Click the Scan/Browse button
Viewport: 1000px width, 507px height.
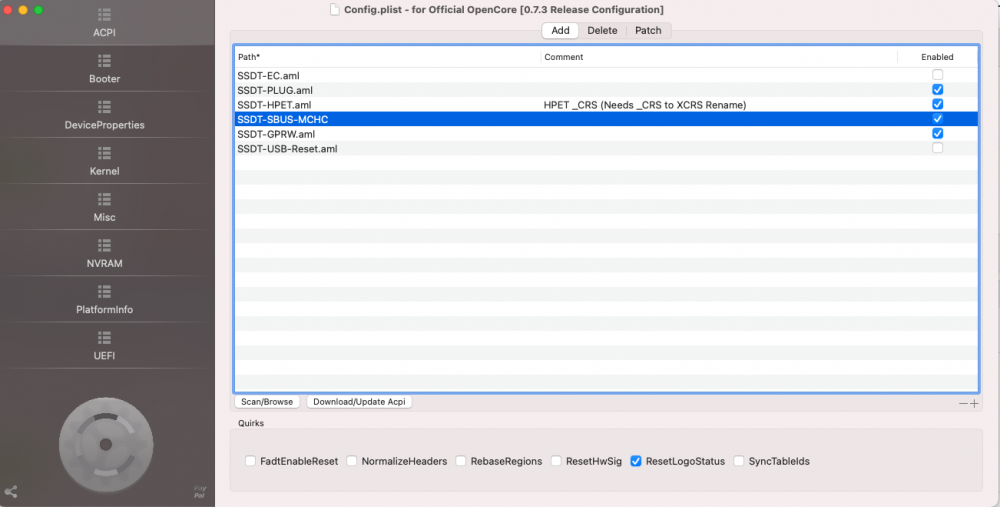[267, 402]
